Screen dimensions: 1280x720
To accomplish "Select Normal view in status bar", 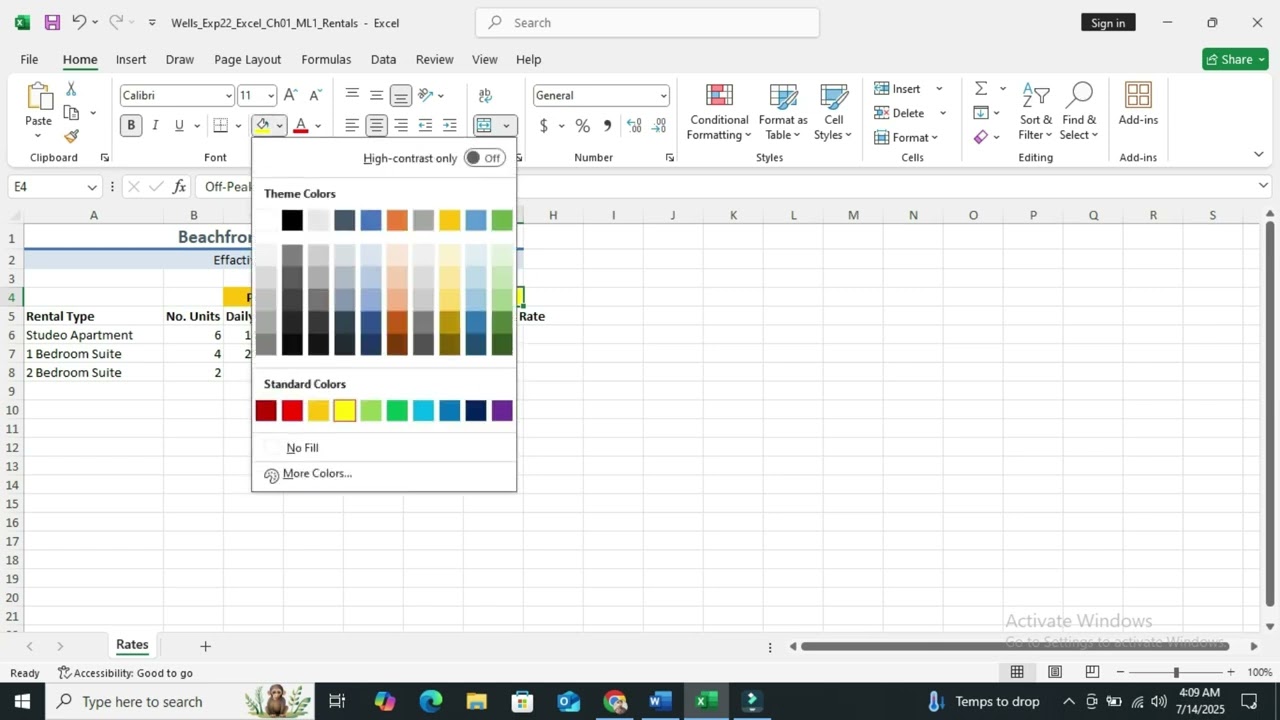I will pos(1017,672).
